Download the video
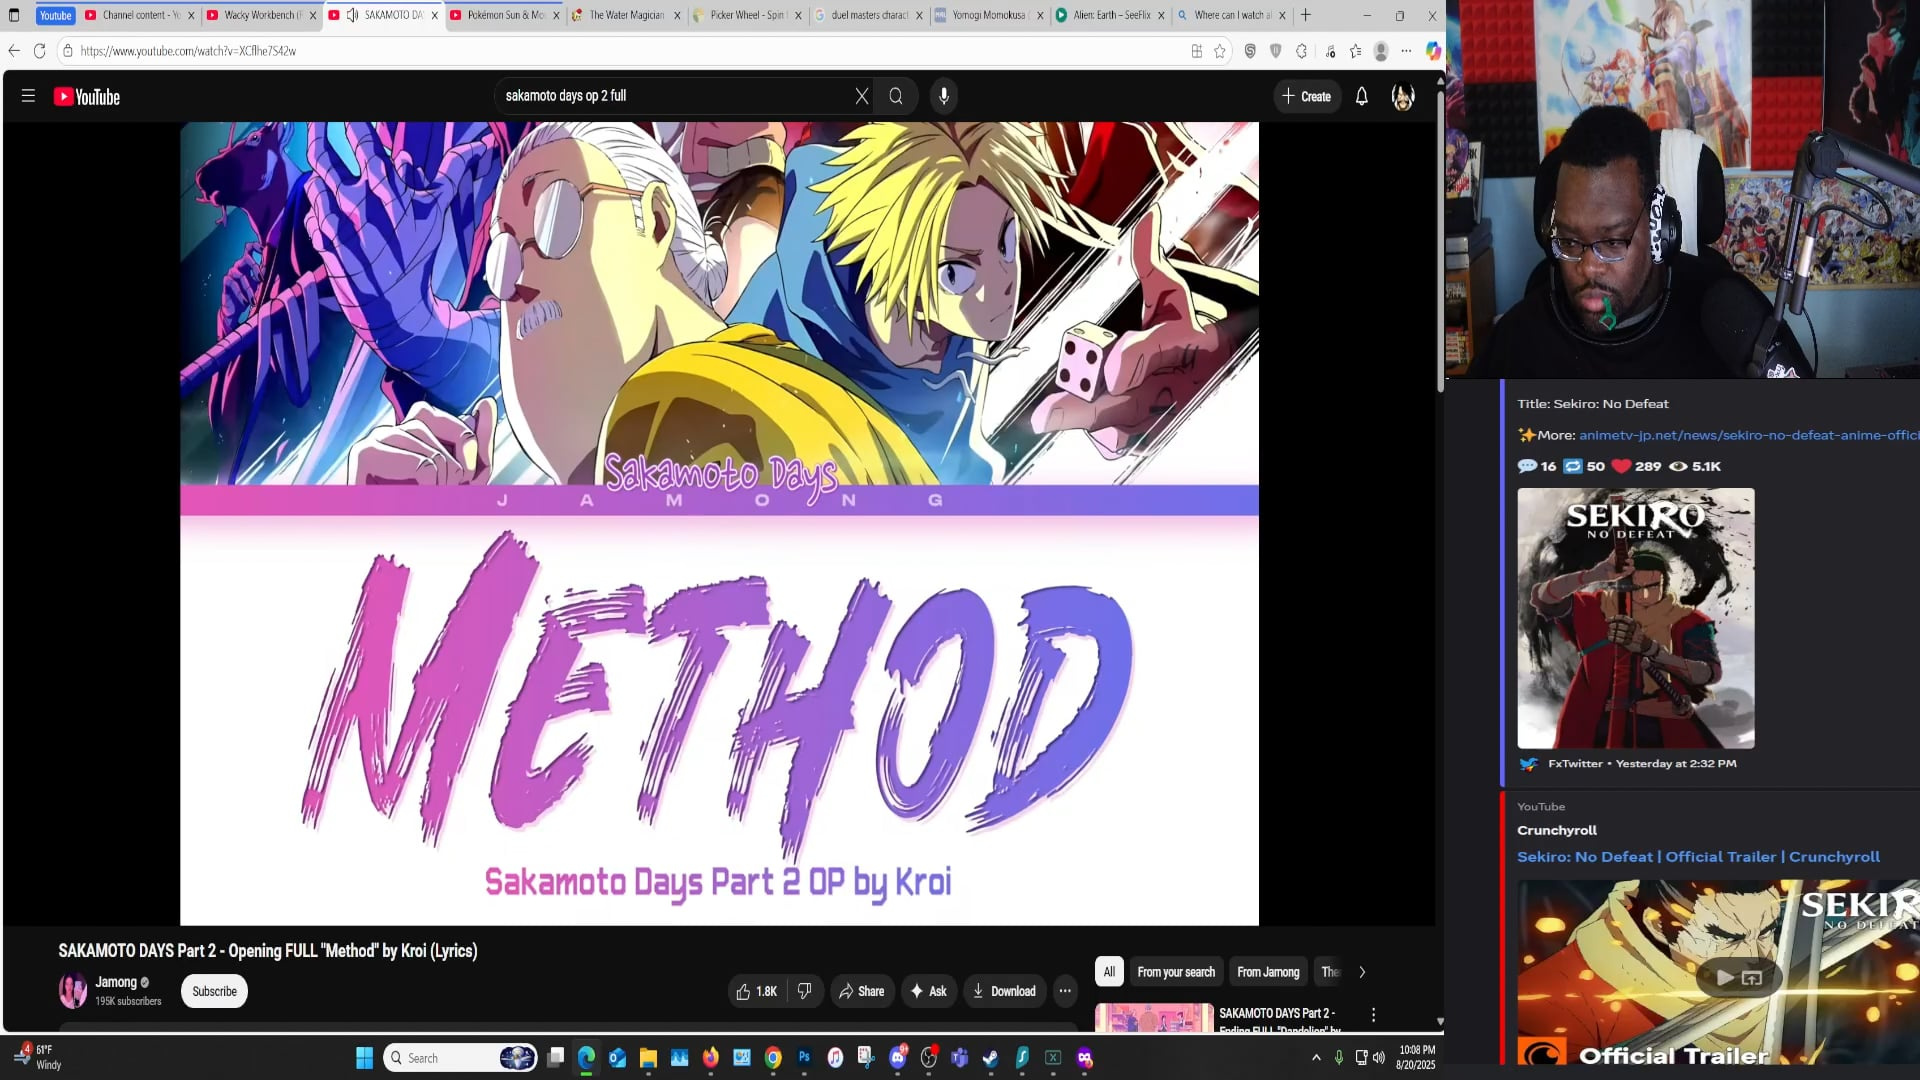This screenshot has width=1920, height=1080. (x=1004, y=991)
